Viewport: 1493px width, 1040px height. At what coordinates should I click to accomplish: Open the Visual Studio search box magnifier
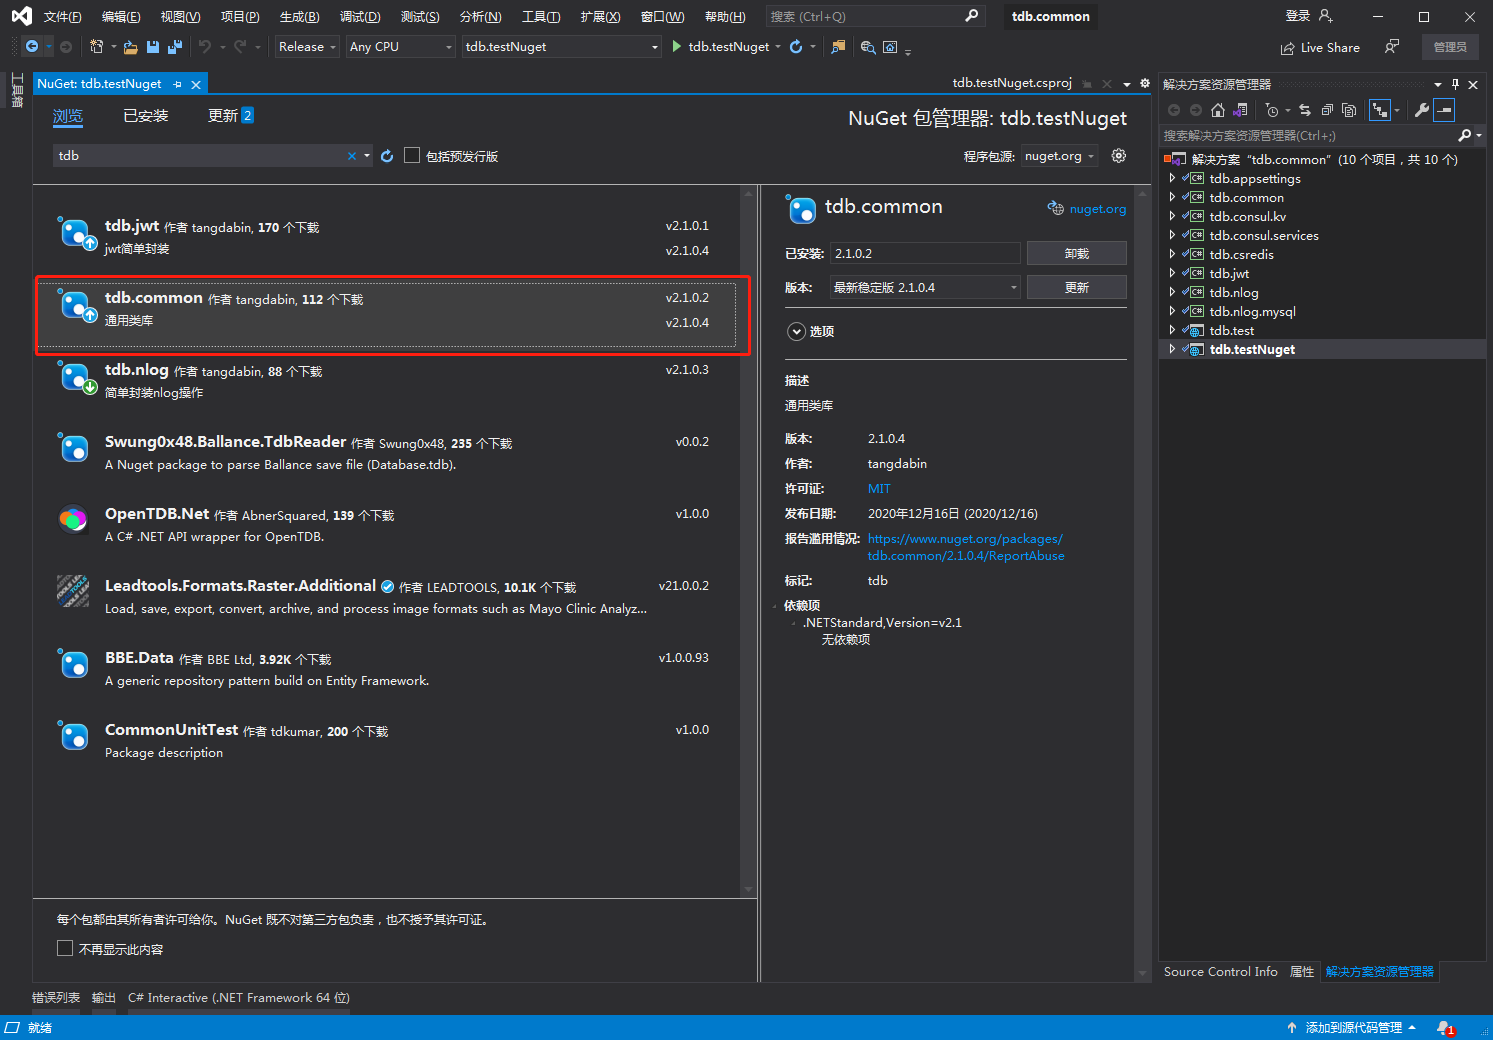tap(971, 16)
